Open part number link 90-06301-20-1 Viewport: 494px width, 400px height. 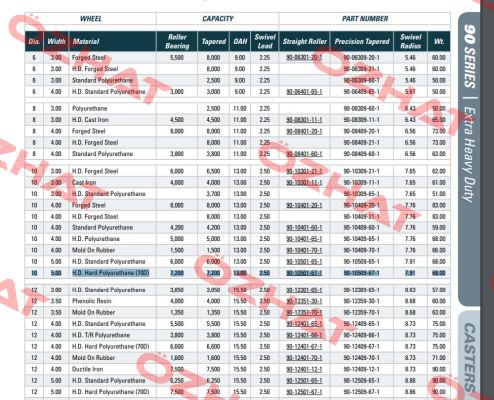[x=304, y=58]
